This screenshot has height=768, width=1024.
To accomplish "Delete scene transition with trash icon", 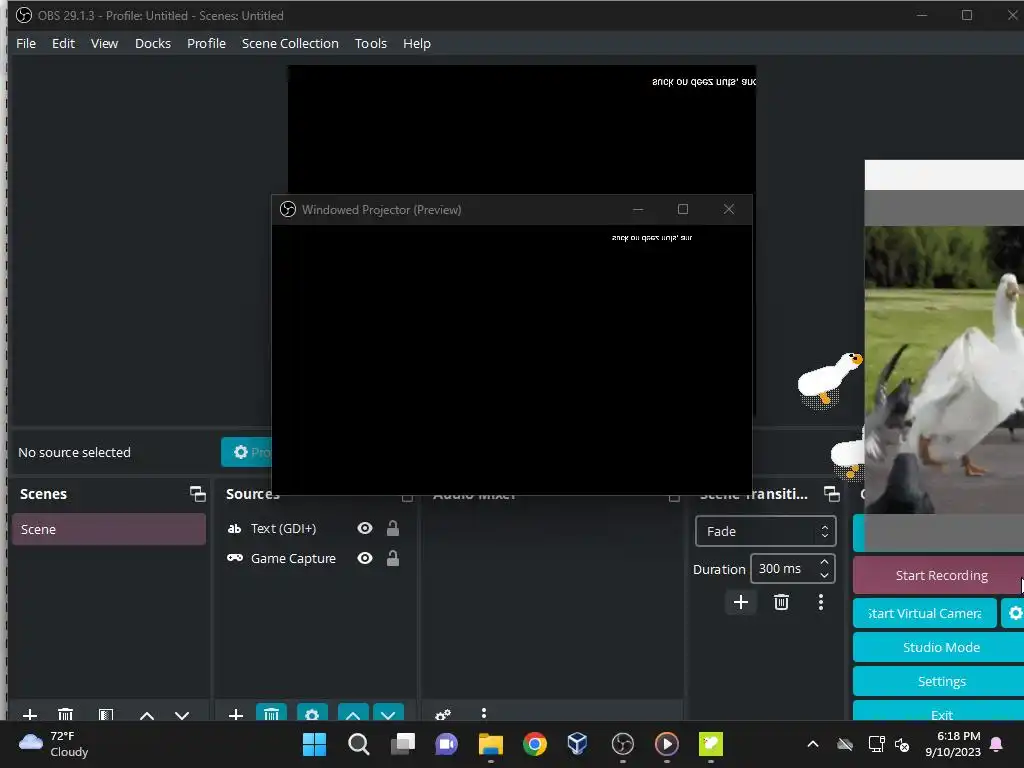I will click(x=781, y=602).
